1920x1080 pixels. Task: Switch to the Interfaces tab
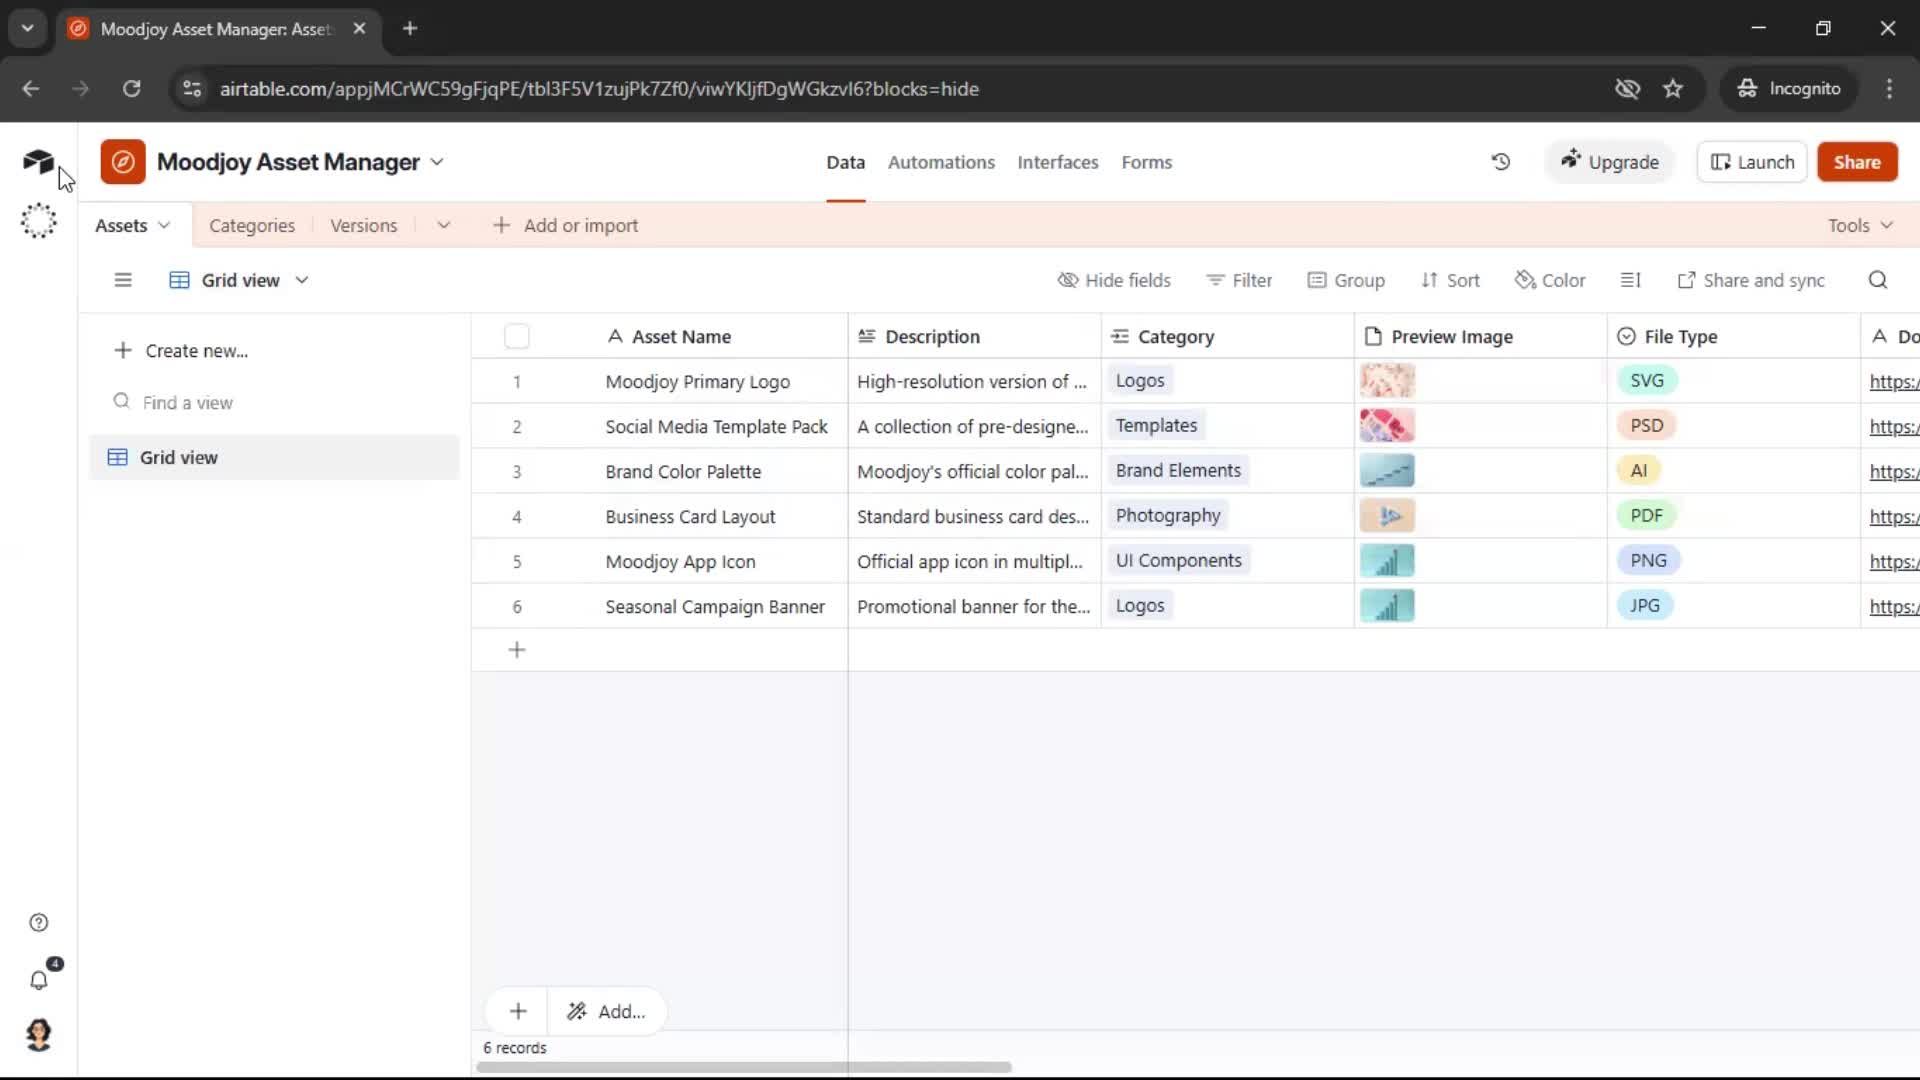click(1057, 162)
